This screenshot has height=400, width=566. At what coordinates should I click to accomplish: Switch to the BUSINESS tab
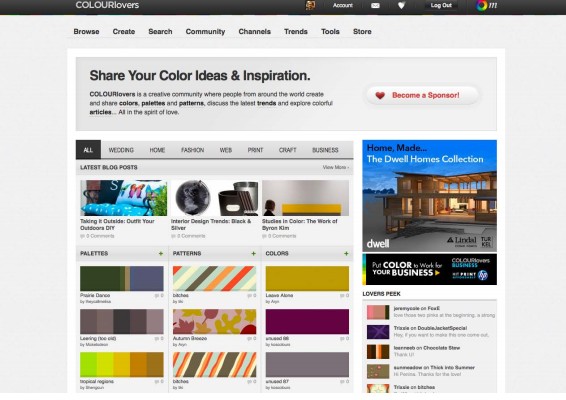pos(325,150)
